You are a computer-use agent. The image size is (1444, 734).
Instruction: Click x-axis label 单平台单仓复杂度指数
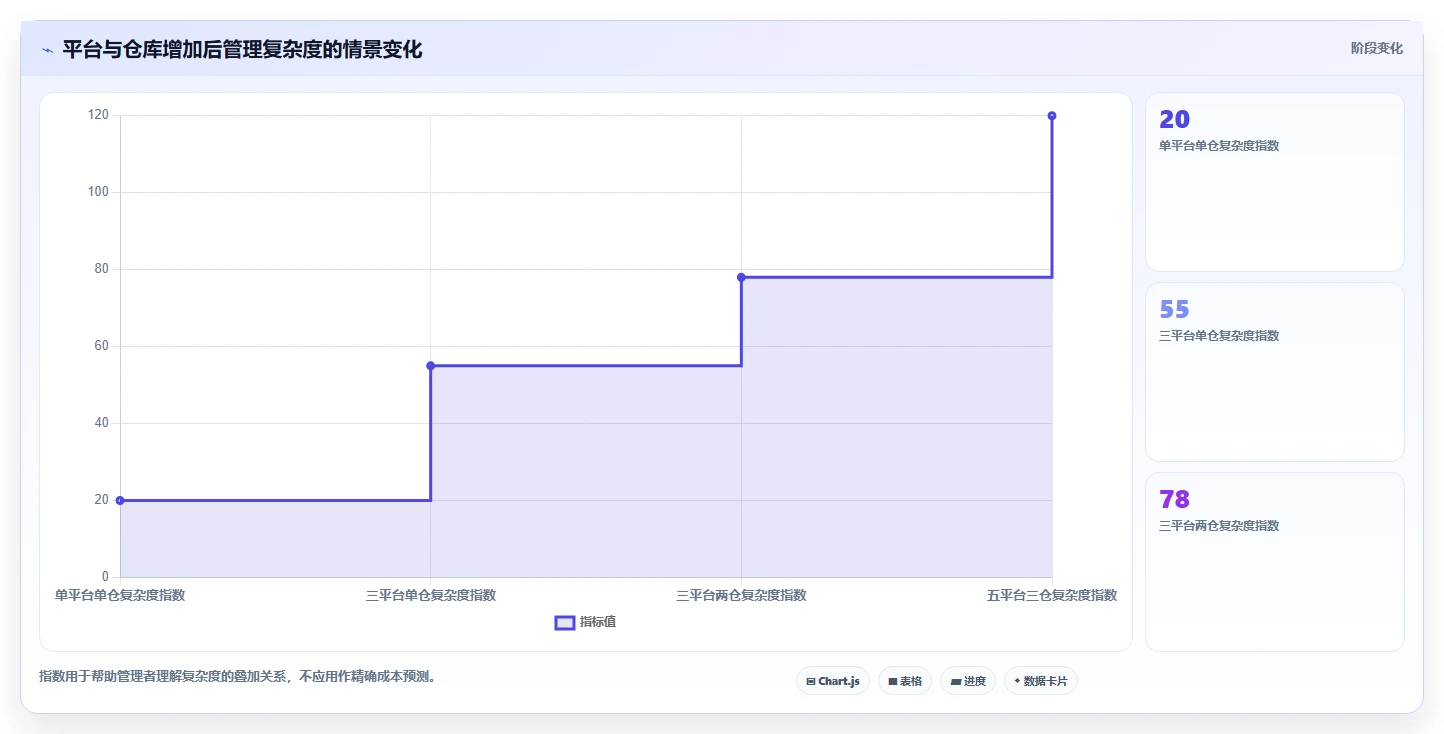[x=120, y=595]
